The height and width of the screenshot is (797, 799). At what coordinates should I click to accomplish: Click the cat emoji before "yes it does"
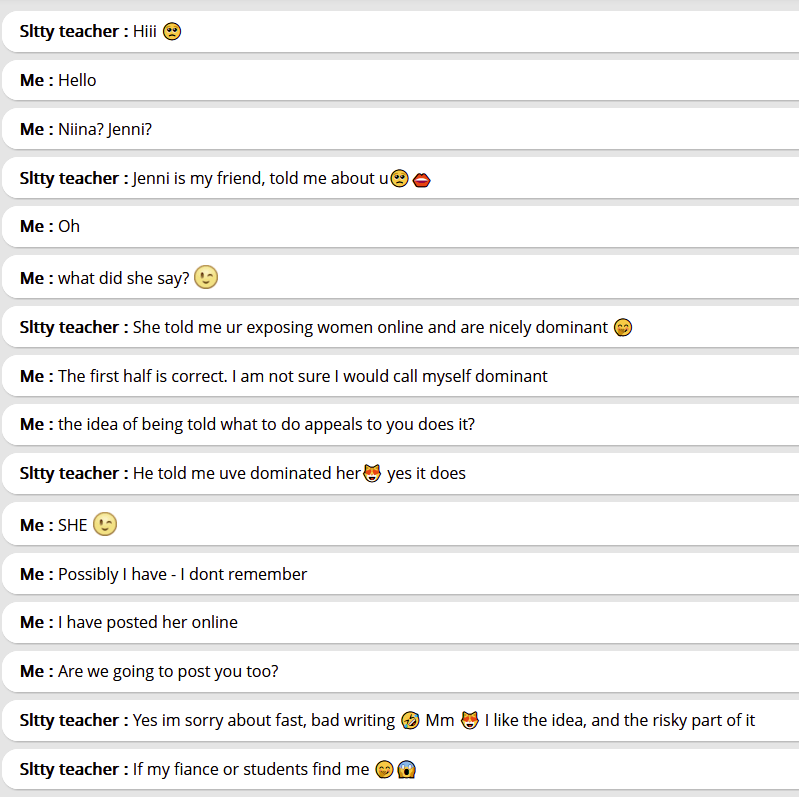point(372,473)
